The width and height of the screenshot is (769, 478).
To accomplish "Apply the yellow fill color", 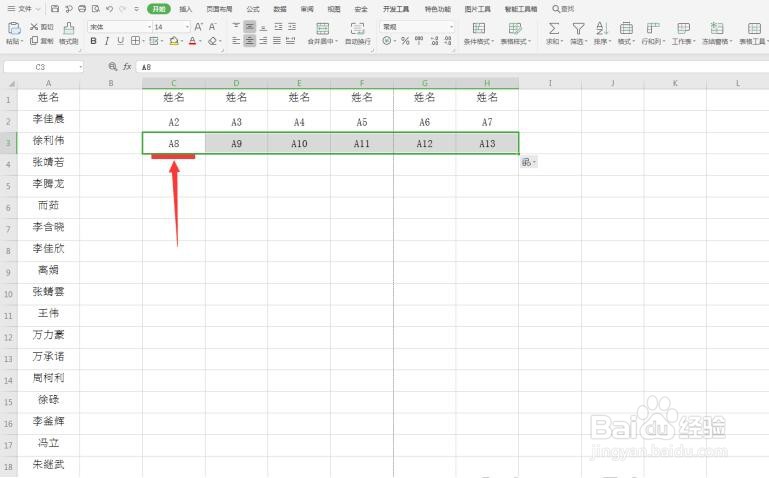I will click(174, 41).
